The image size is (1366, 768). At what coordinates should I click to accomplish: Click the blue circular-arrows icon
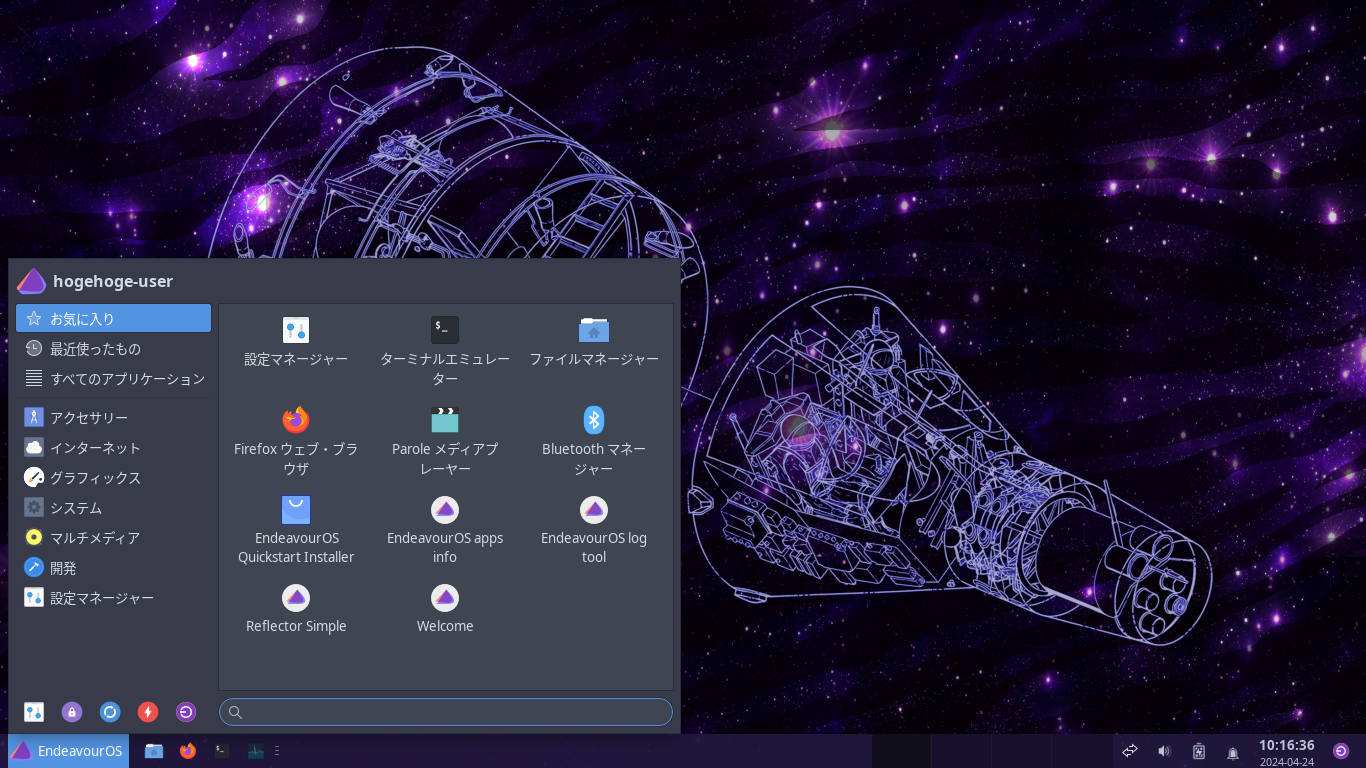110,712
